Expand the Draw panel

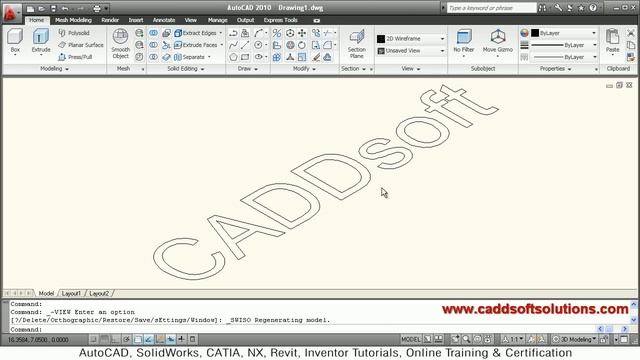[248, 69]
